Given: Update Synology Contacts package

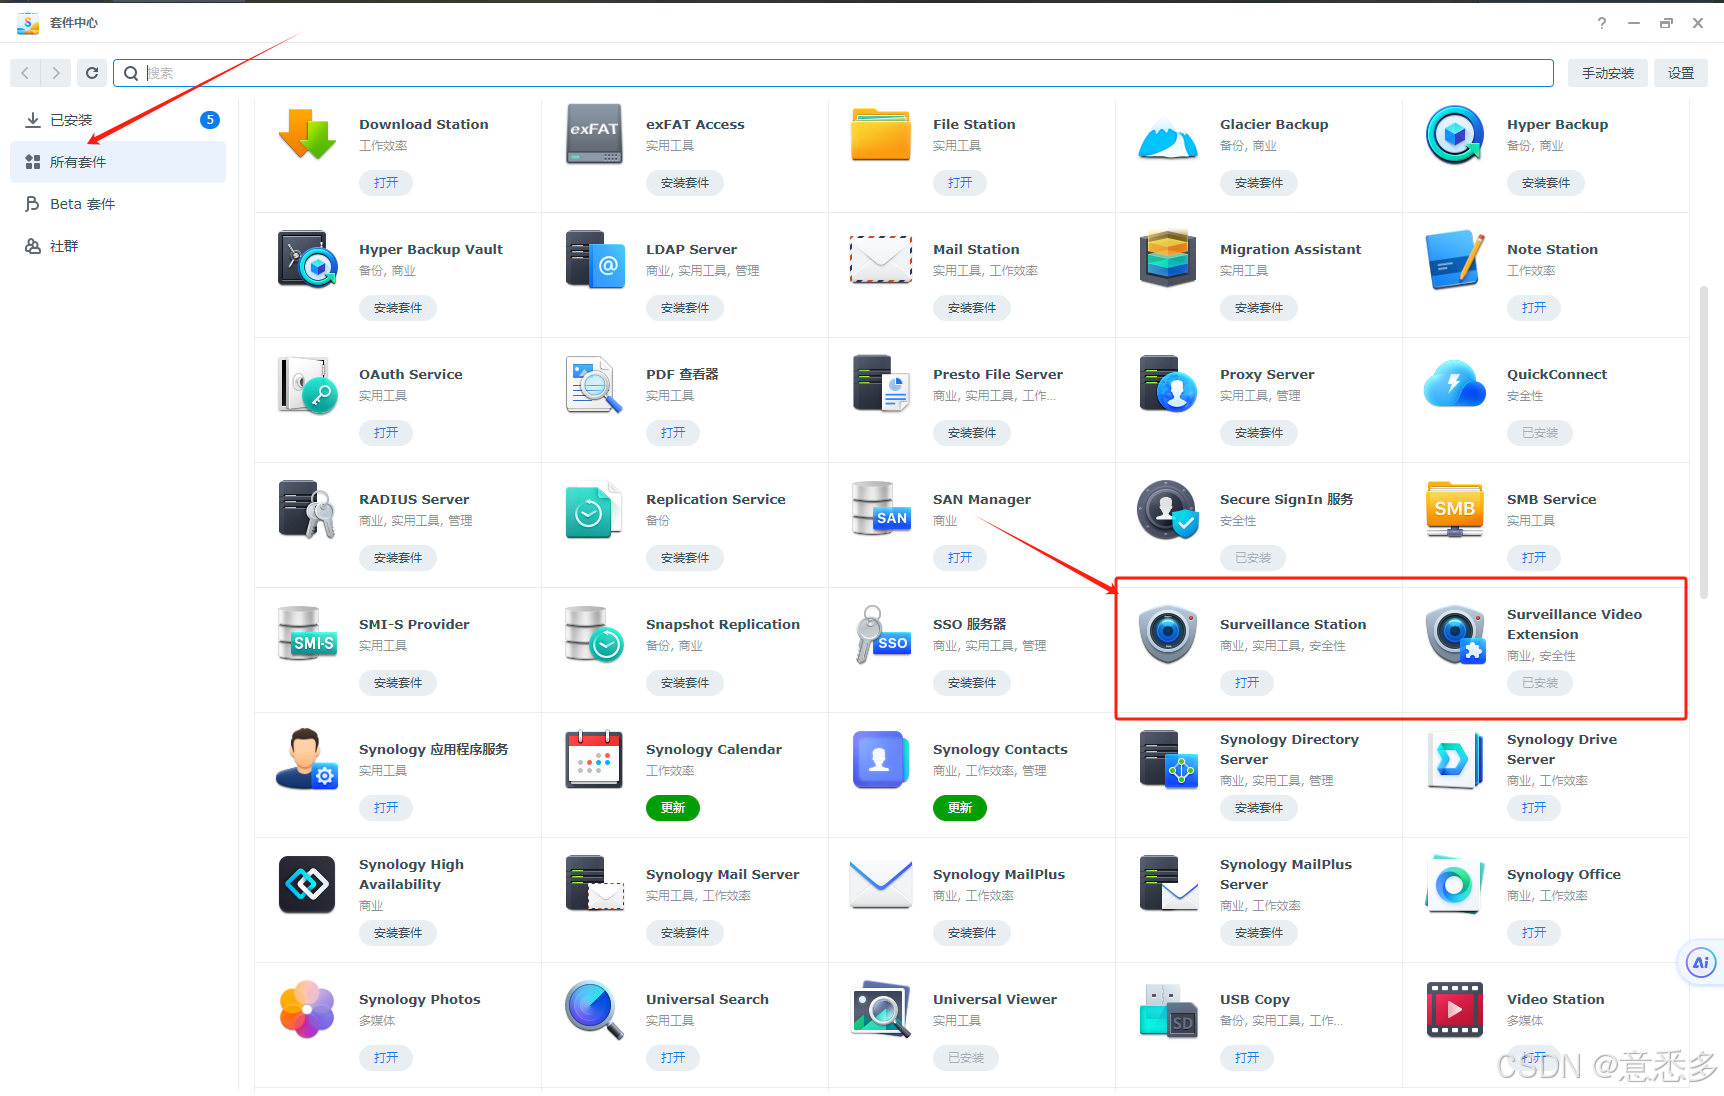Looking at the screenshot, I should 960,808.
